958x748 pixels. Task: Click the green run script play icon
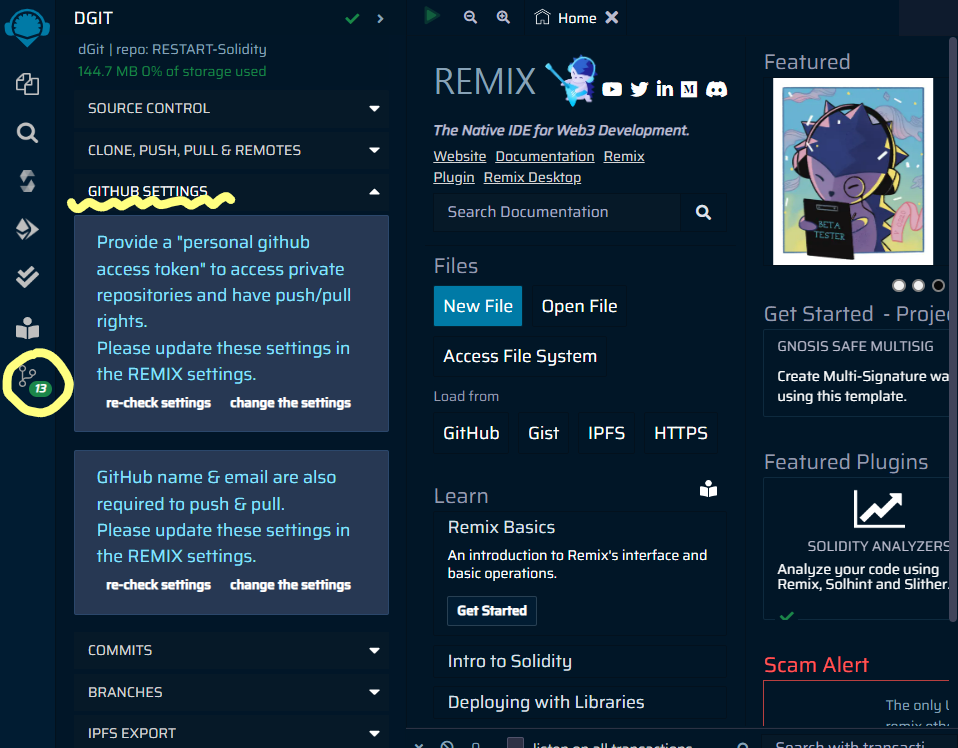pos(431,15)
